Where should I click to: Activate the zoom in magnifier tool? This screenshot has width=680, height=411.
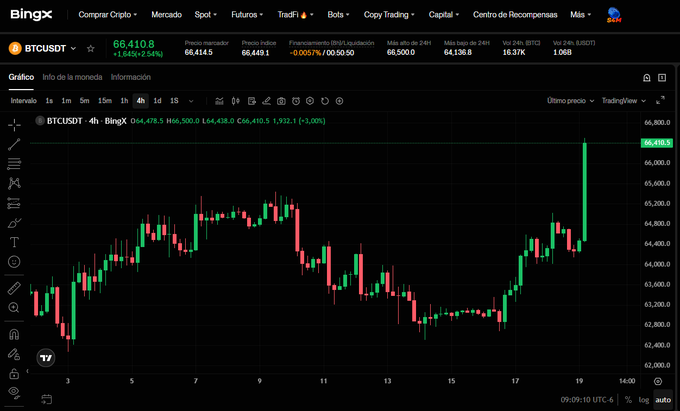tap(14, 308)
